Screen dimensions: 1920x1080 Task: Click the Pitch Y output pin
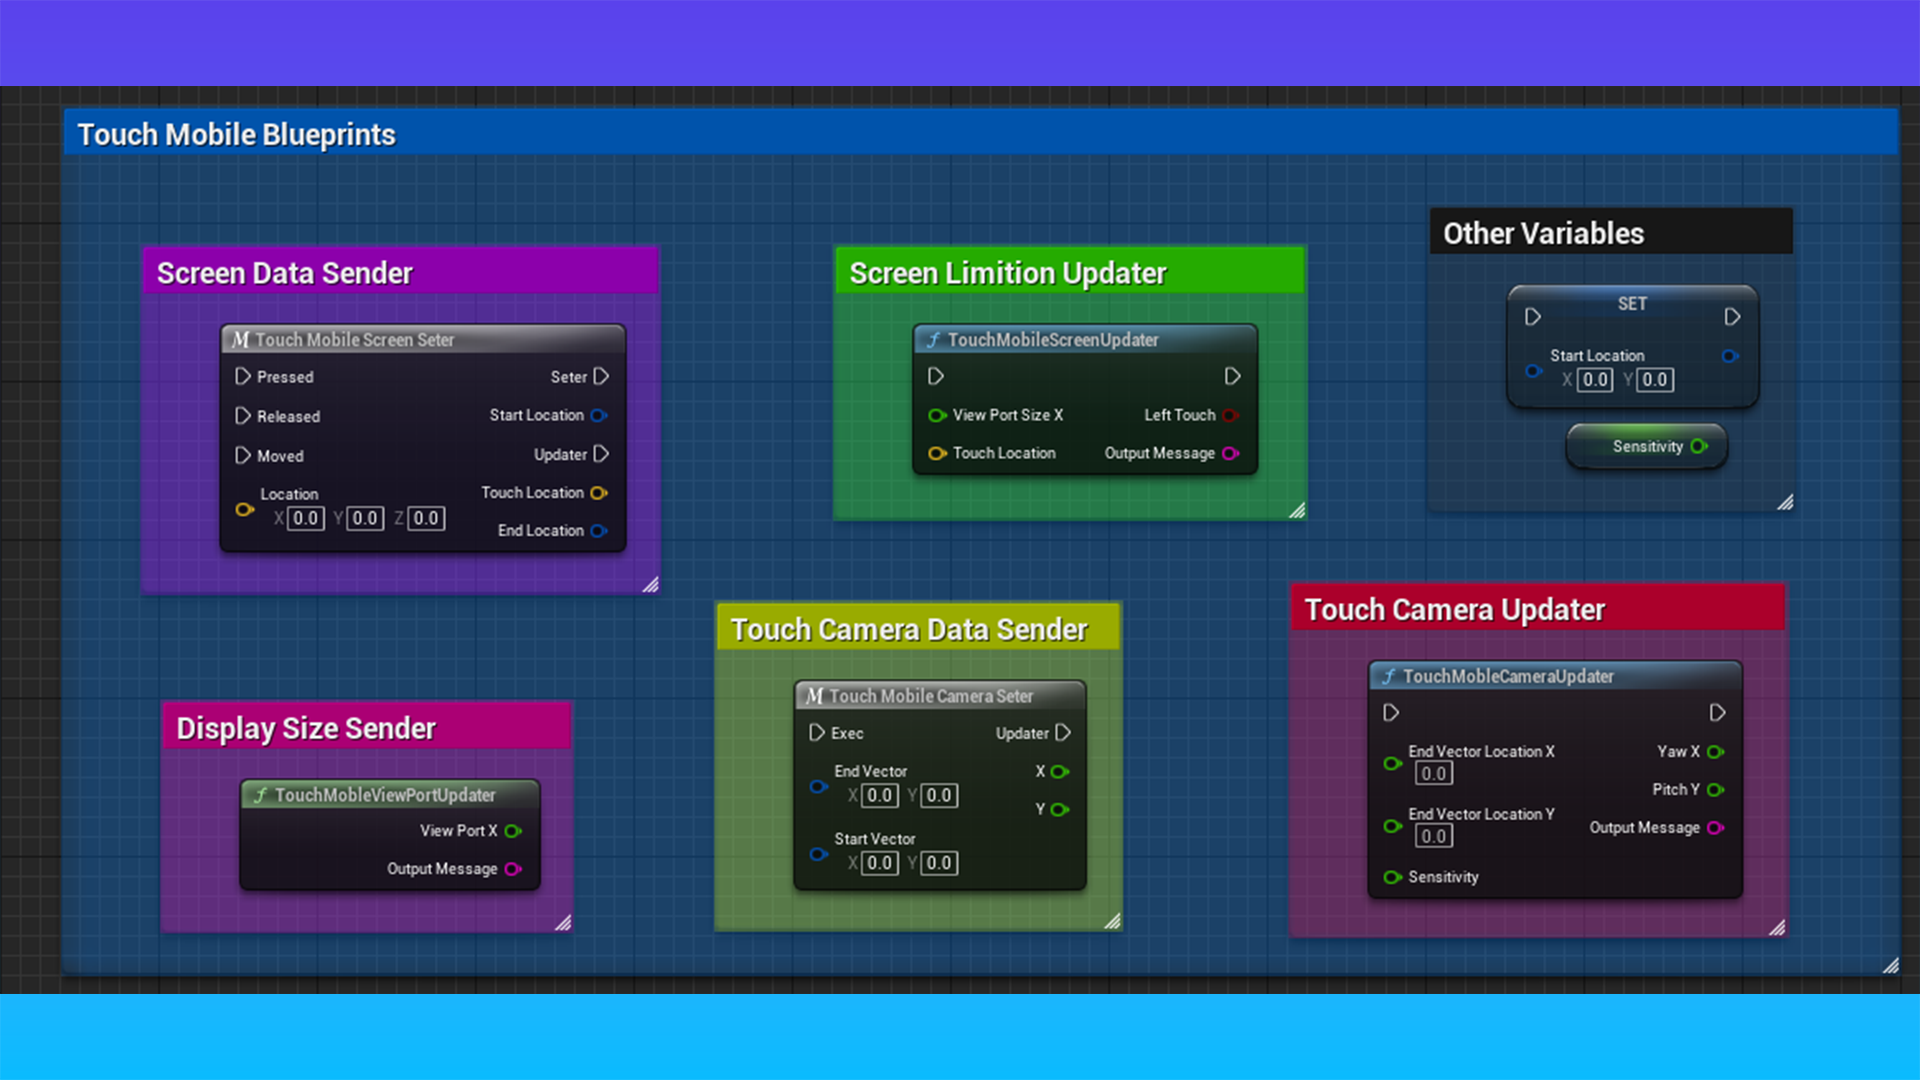[1718, 789]
